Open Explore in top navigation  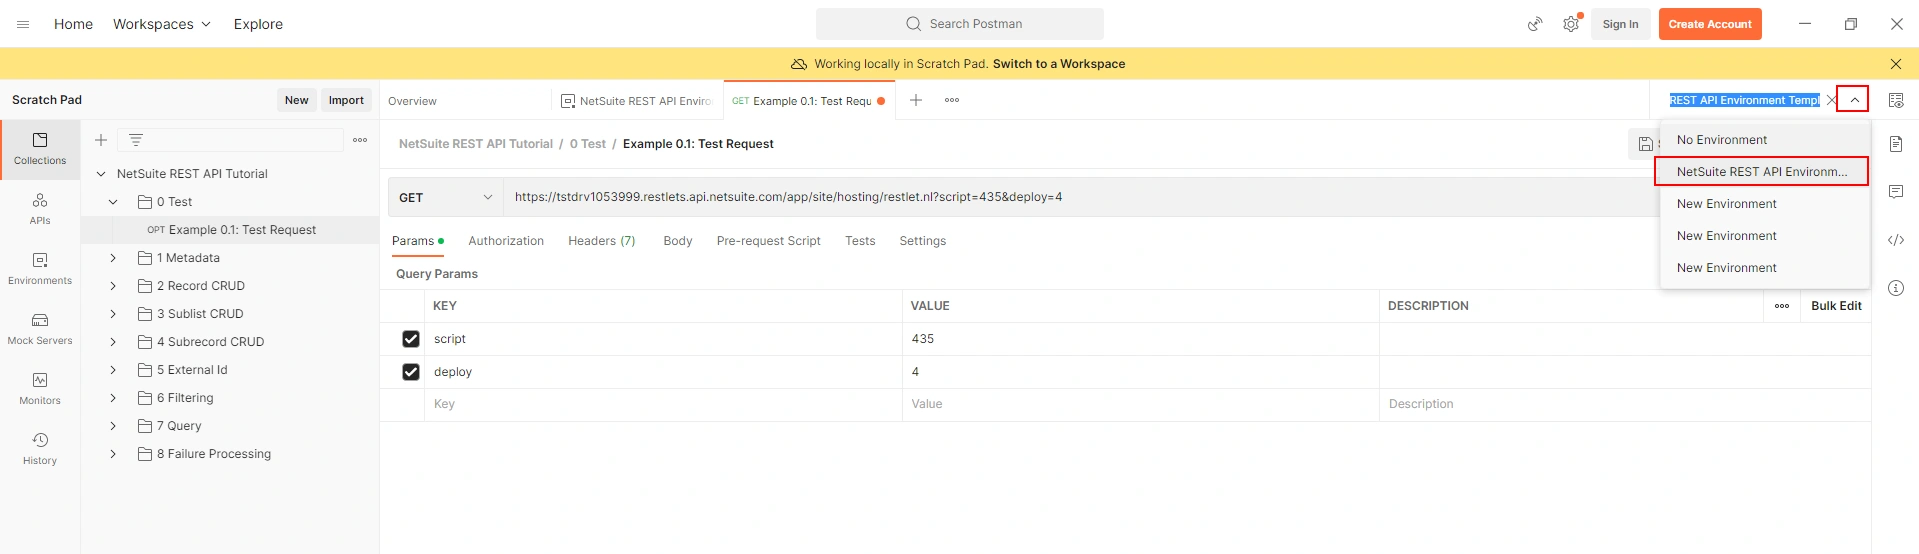pos(258,24)
